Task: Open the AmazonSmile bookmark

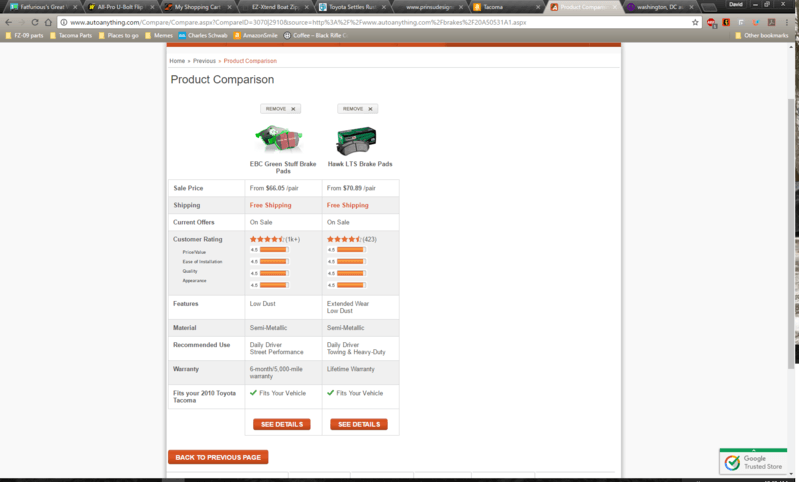Action: tap(256, 36)
